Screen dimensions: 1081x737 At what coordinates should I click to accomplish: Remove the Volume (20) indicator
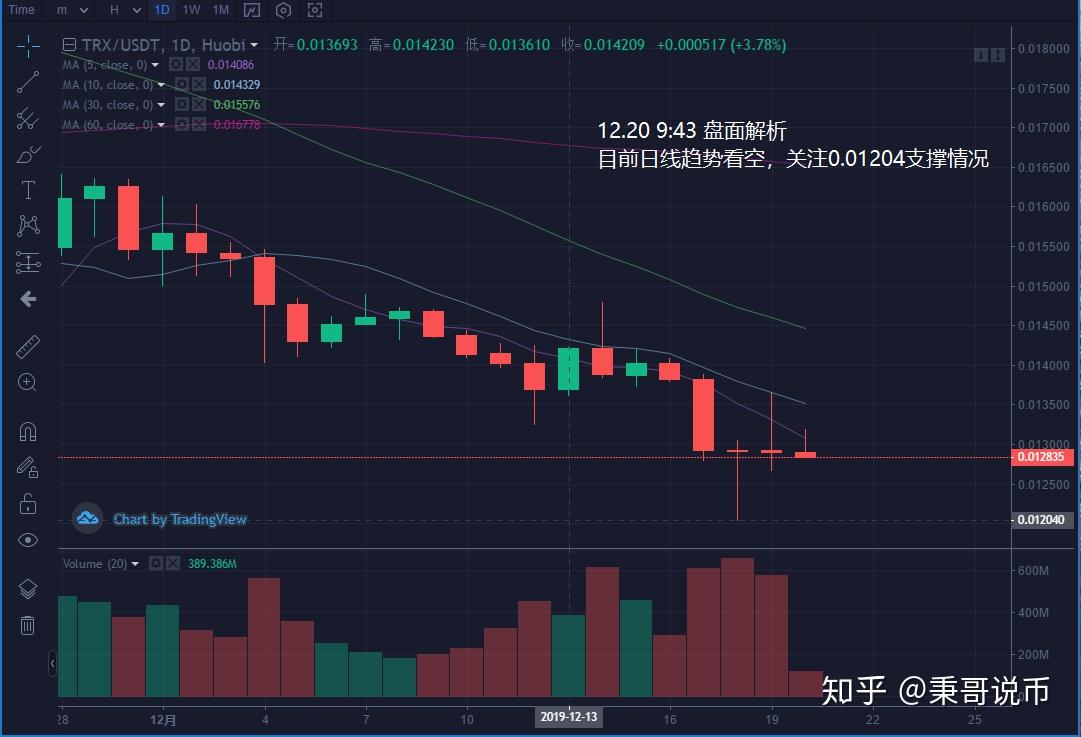coord(172,563)
